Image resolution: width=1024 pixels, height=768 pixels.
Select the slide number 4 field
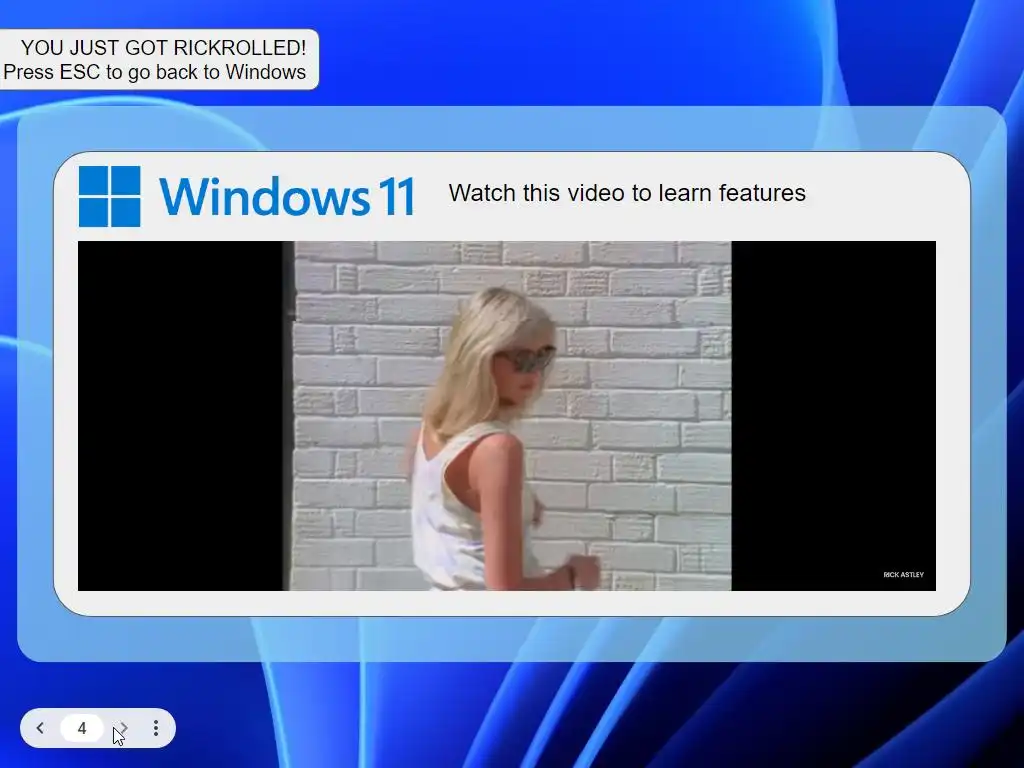[82, 728]
